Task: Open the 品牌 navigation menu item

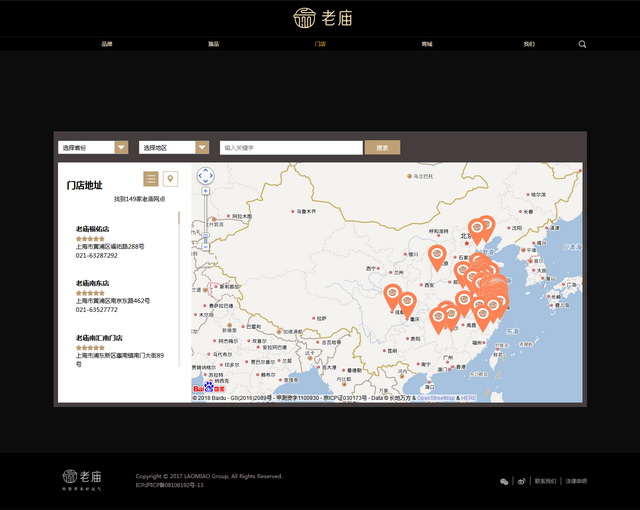Action: click(x=107, y=44)
